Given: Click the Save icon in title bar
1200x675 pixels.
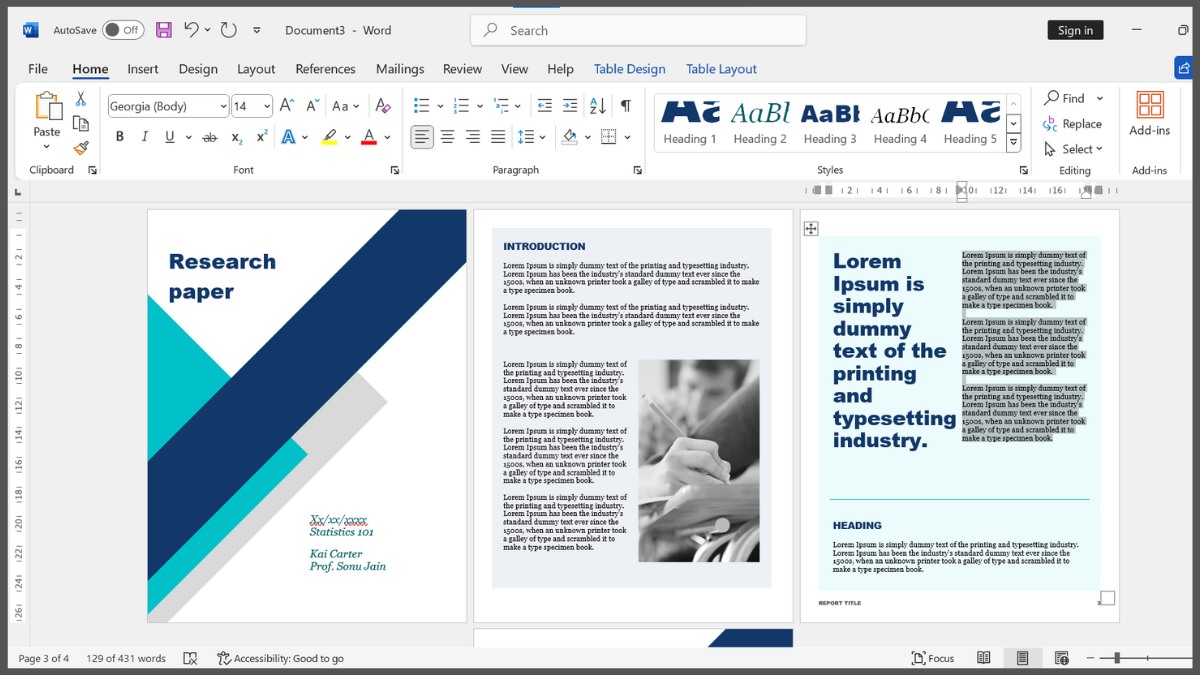Looking at the screenshot, I should click(x=164, y=30).
